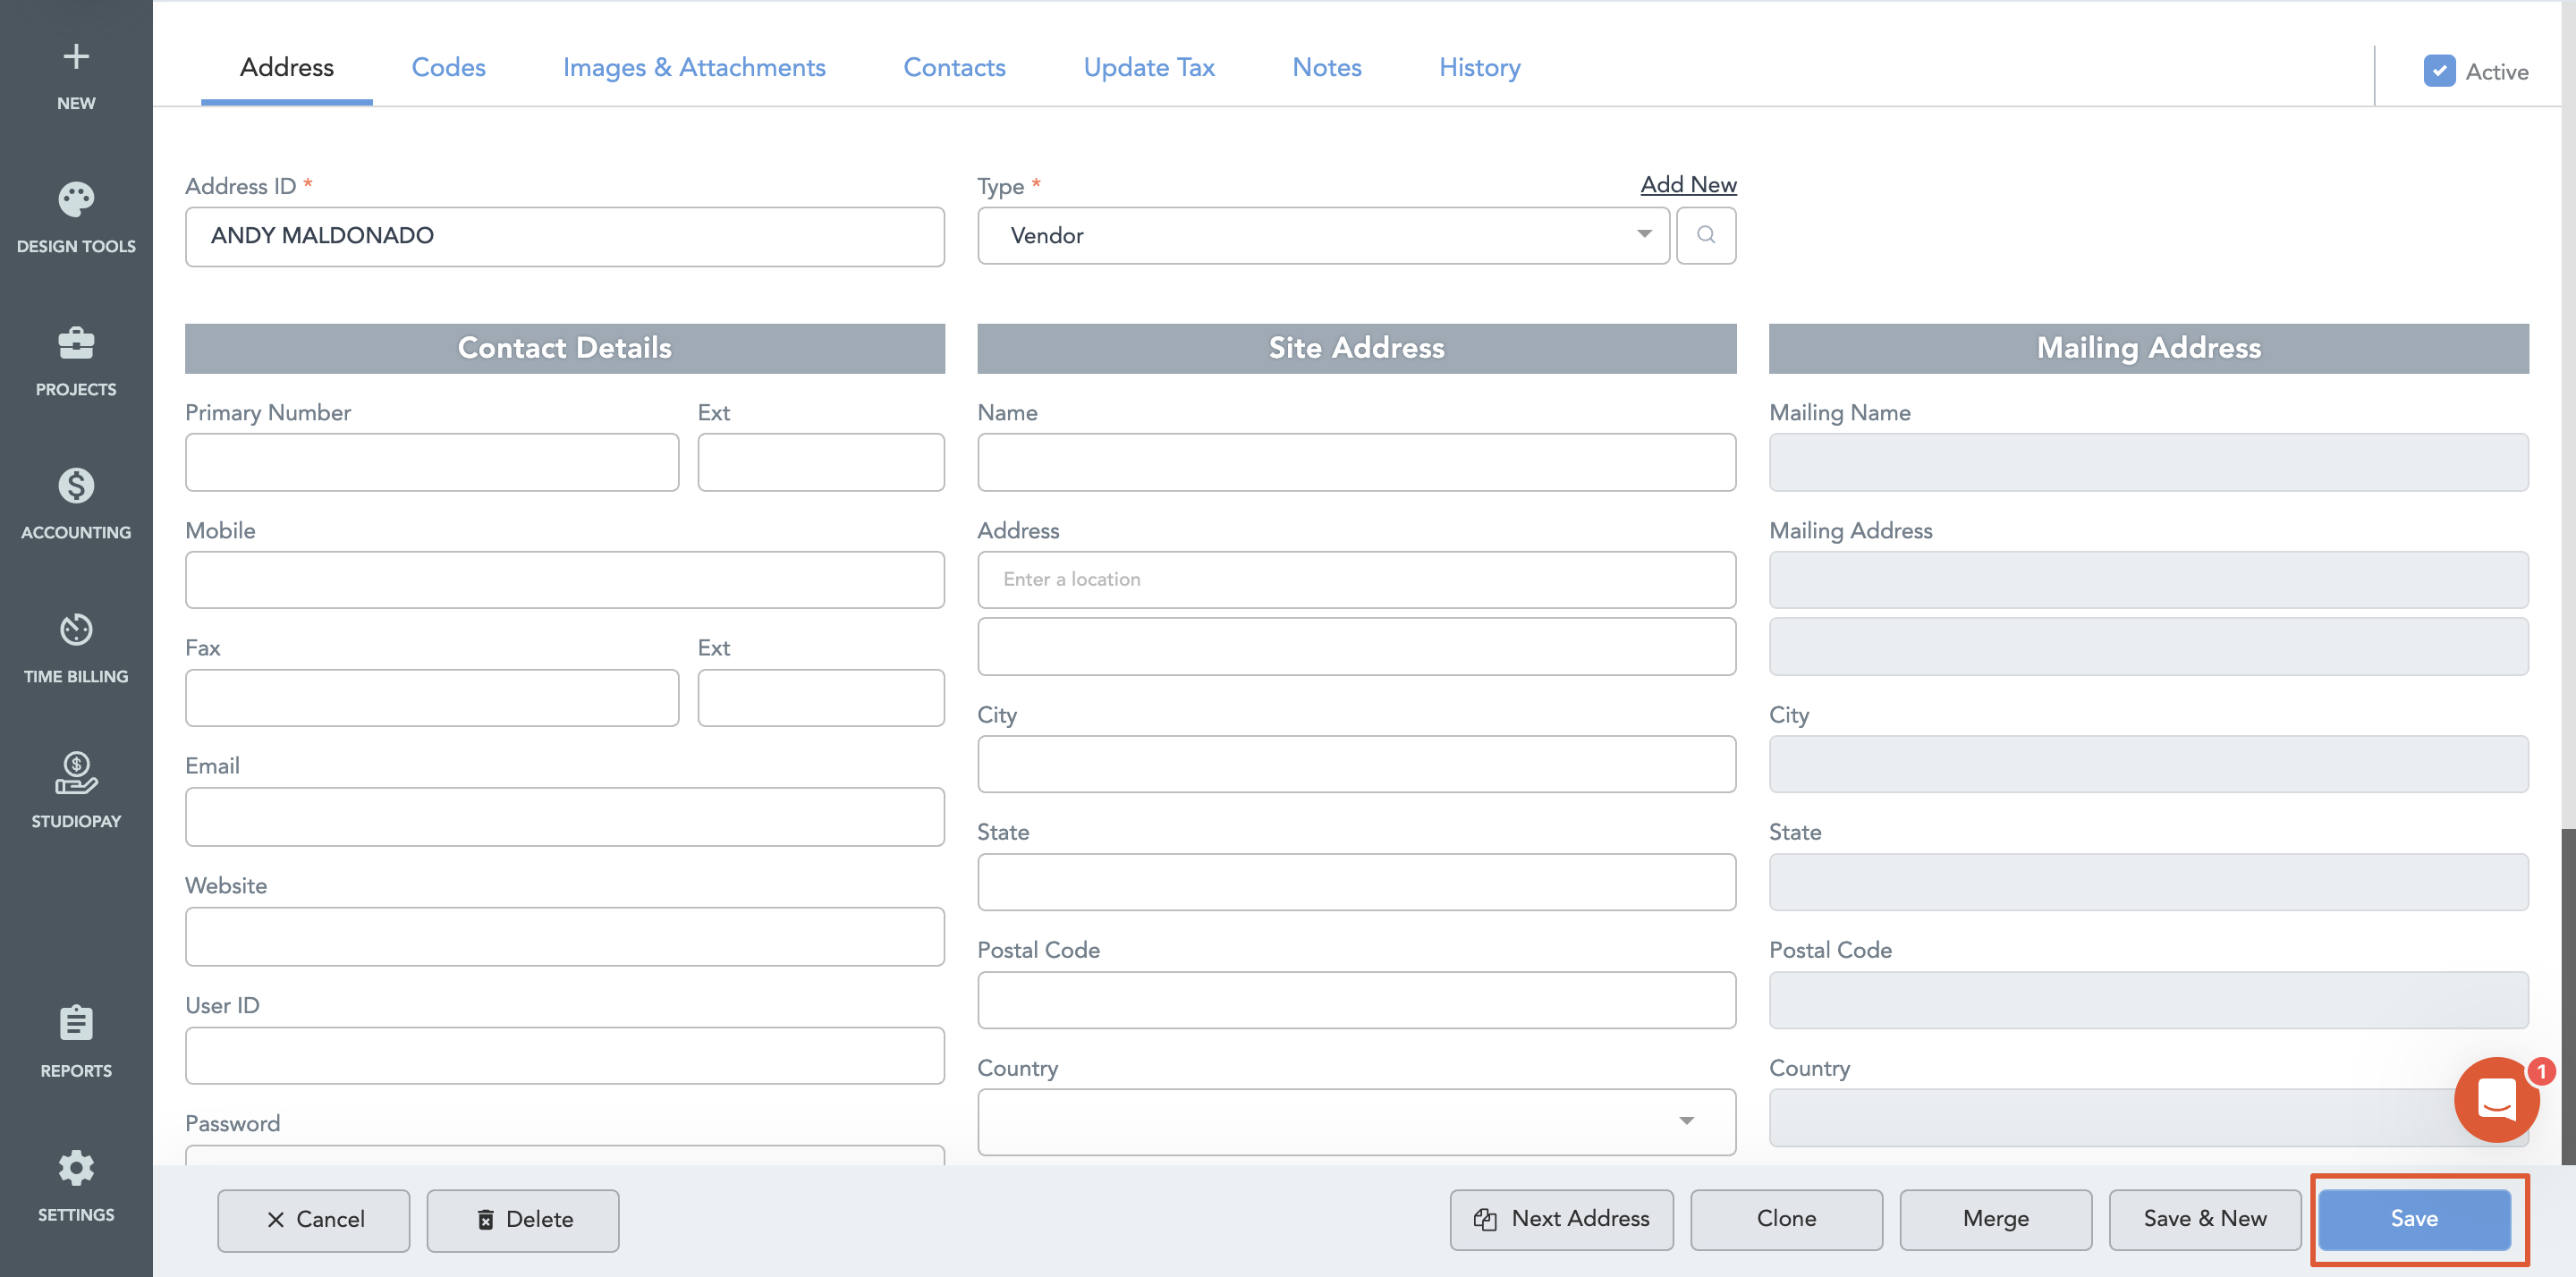
Task: Open Time Billing clock icon
Action: [76, 630]
